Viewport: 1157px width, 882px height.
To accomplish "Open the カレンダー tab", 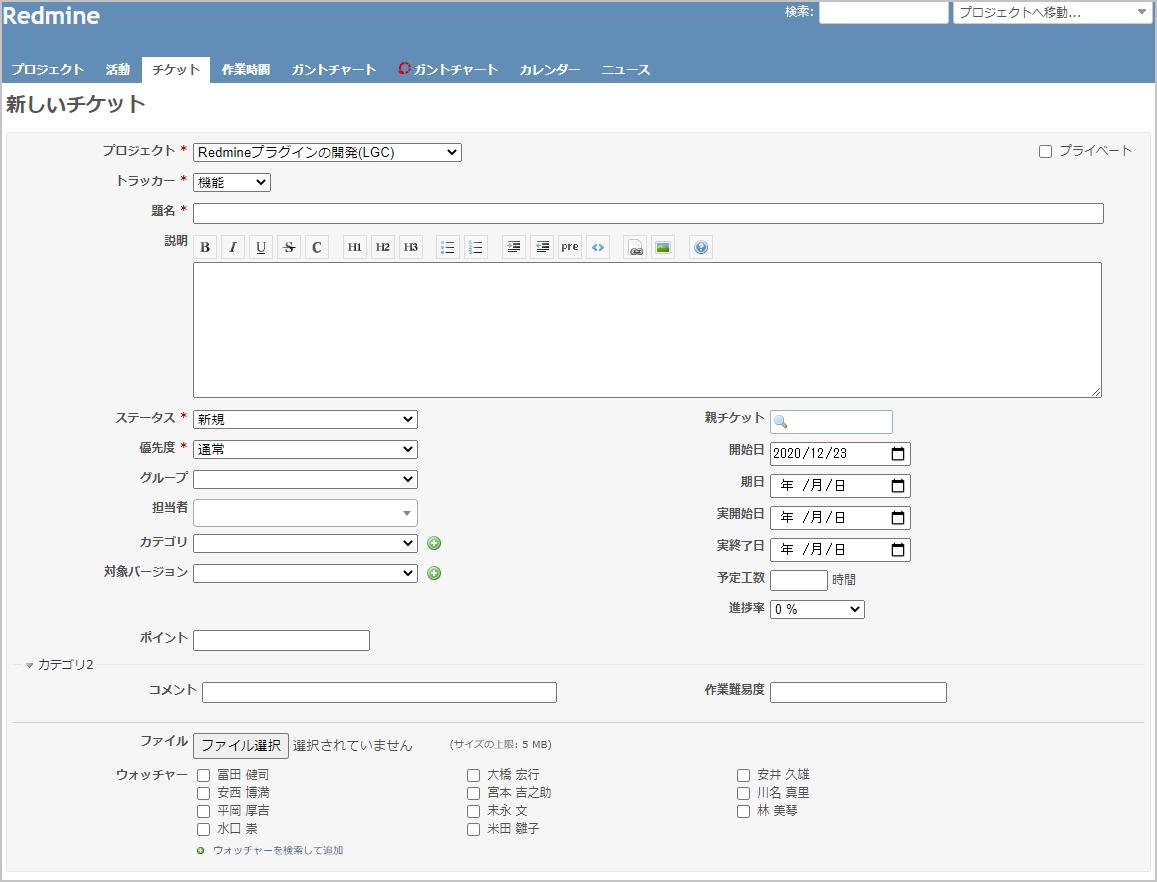I will point(549,70).
